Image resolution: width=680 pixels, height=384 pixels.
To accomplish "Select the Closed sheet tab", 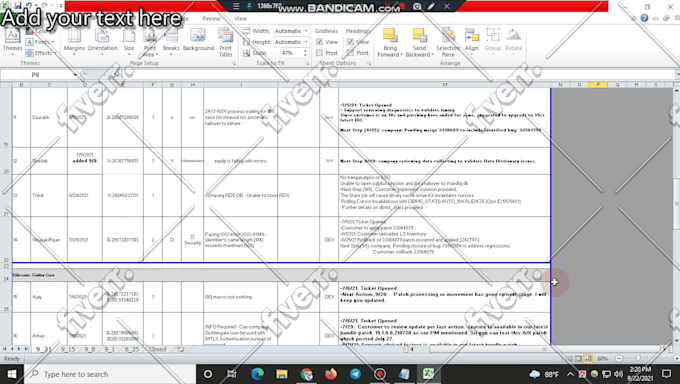I will click(157, 349).
